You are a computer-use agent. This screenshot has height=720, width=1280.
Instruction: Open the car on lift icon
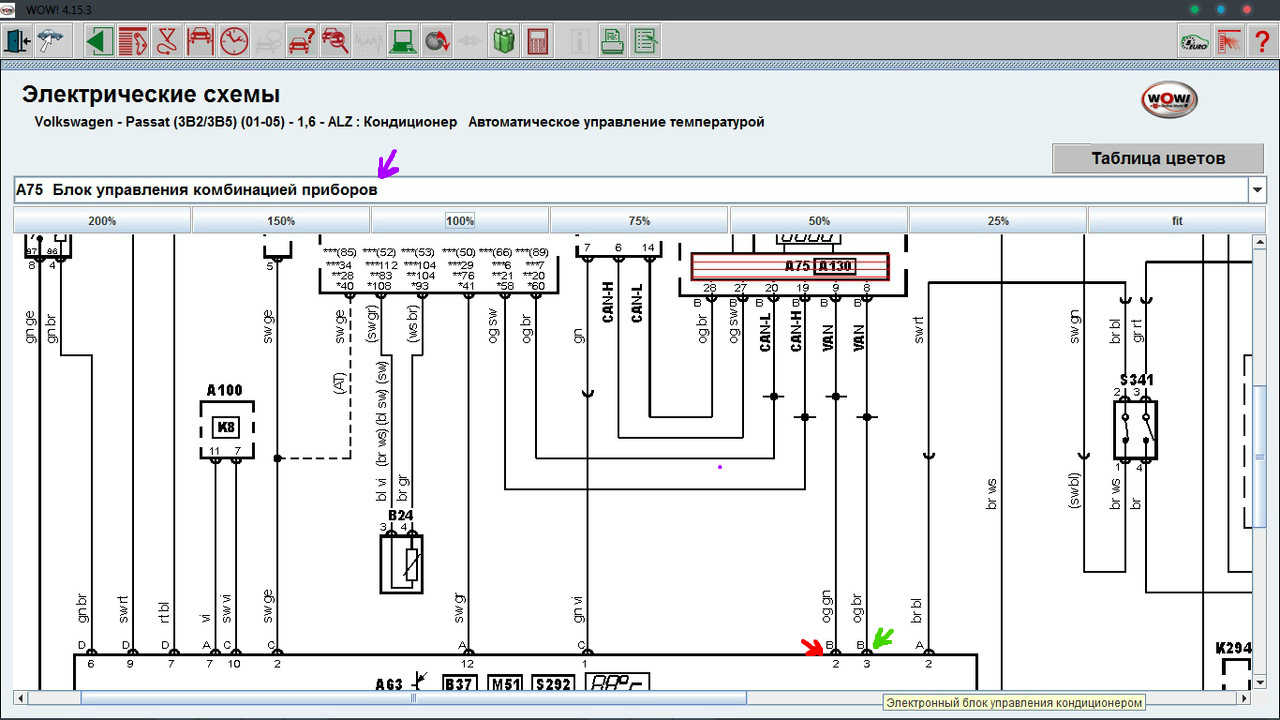200,41
